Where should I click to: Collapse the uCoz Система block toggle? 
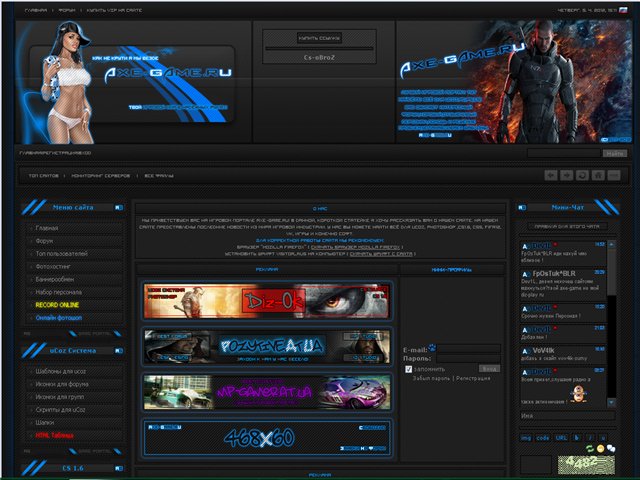[x=119, y=351]
